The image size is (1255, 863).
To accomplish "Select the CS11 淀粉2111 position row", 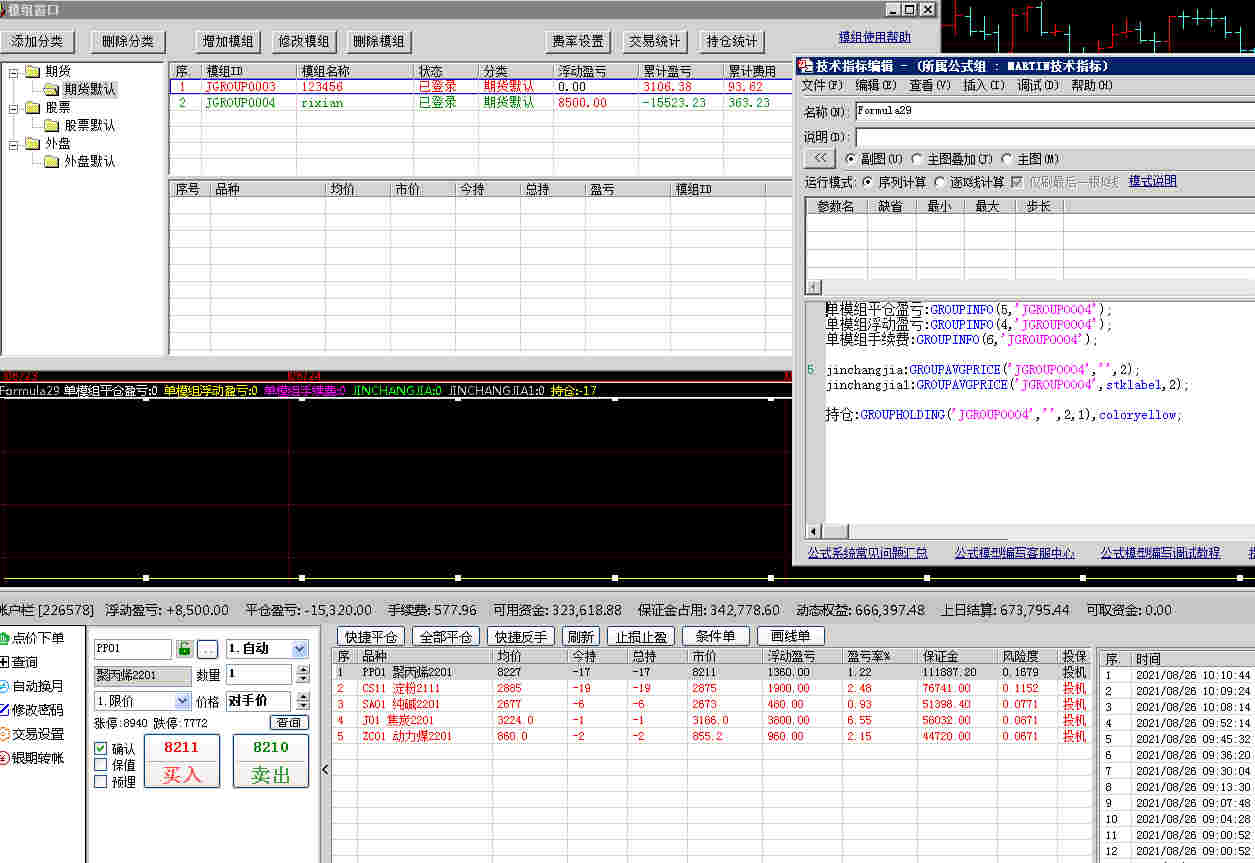I will (x=711, y=688).
